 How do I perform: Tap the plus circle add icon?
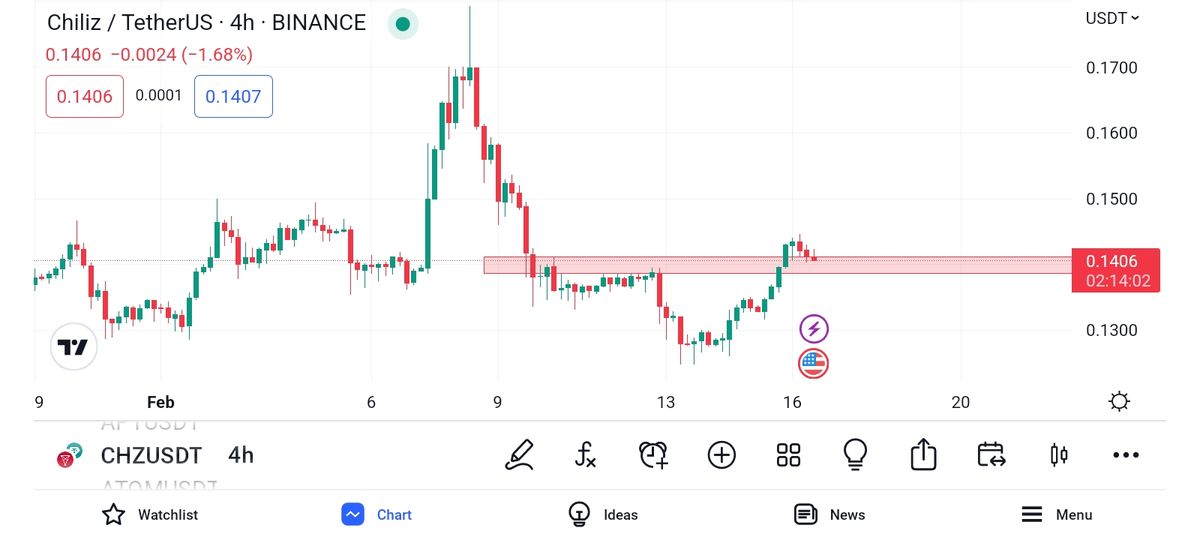tap(721, 455)
